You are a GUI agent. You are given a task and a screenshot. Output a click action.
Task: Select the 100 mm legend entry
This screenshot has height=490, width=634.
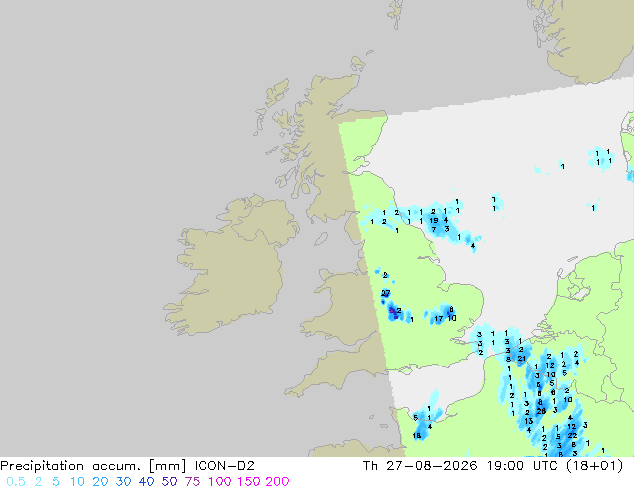tap(220, 482)
